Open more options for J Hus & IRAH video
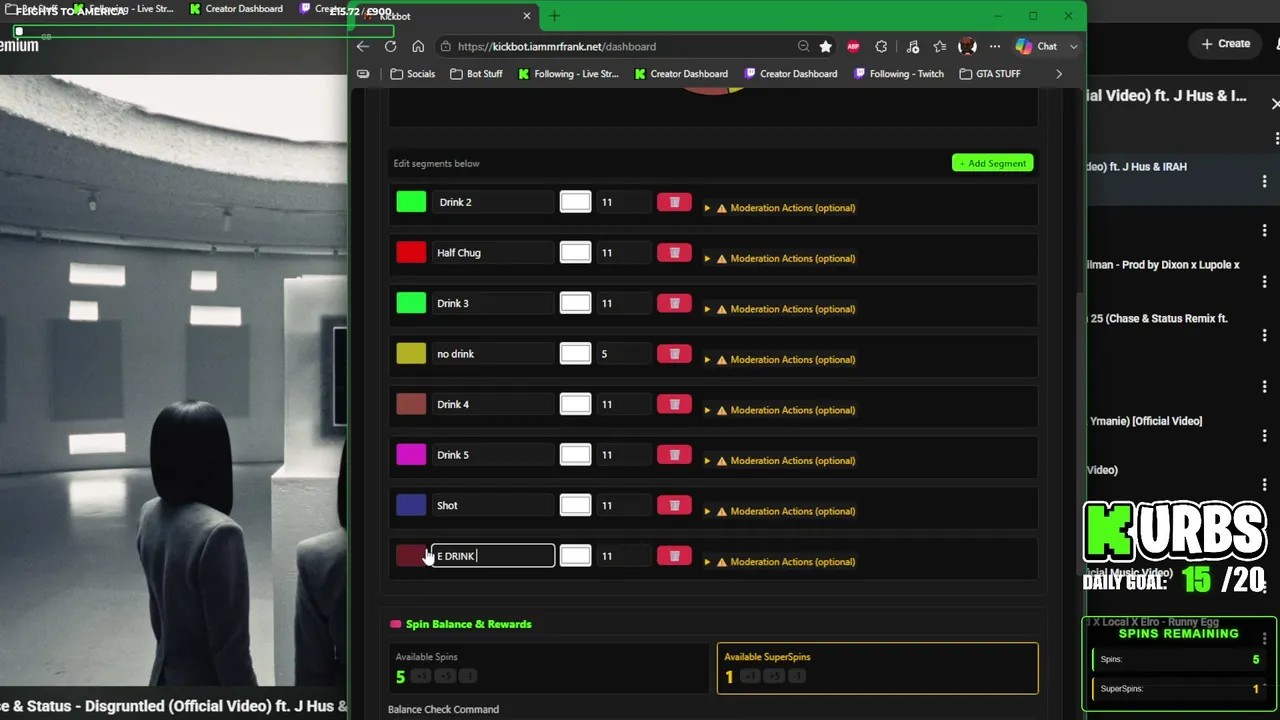Screen dimensions: 1280x720 pyautogui.click(x=1264, y=181)
